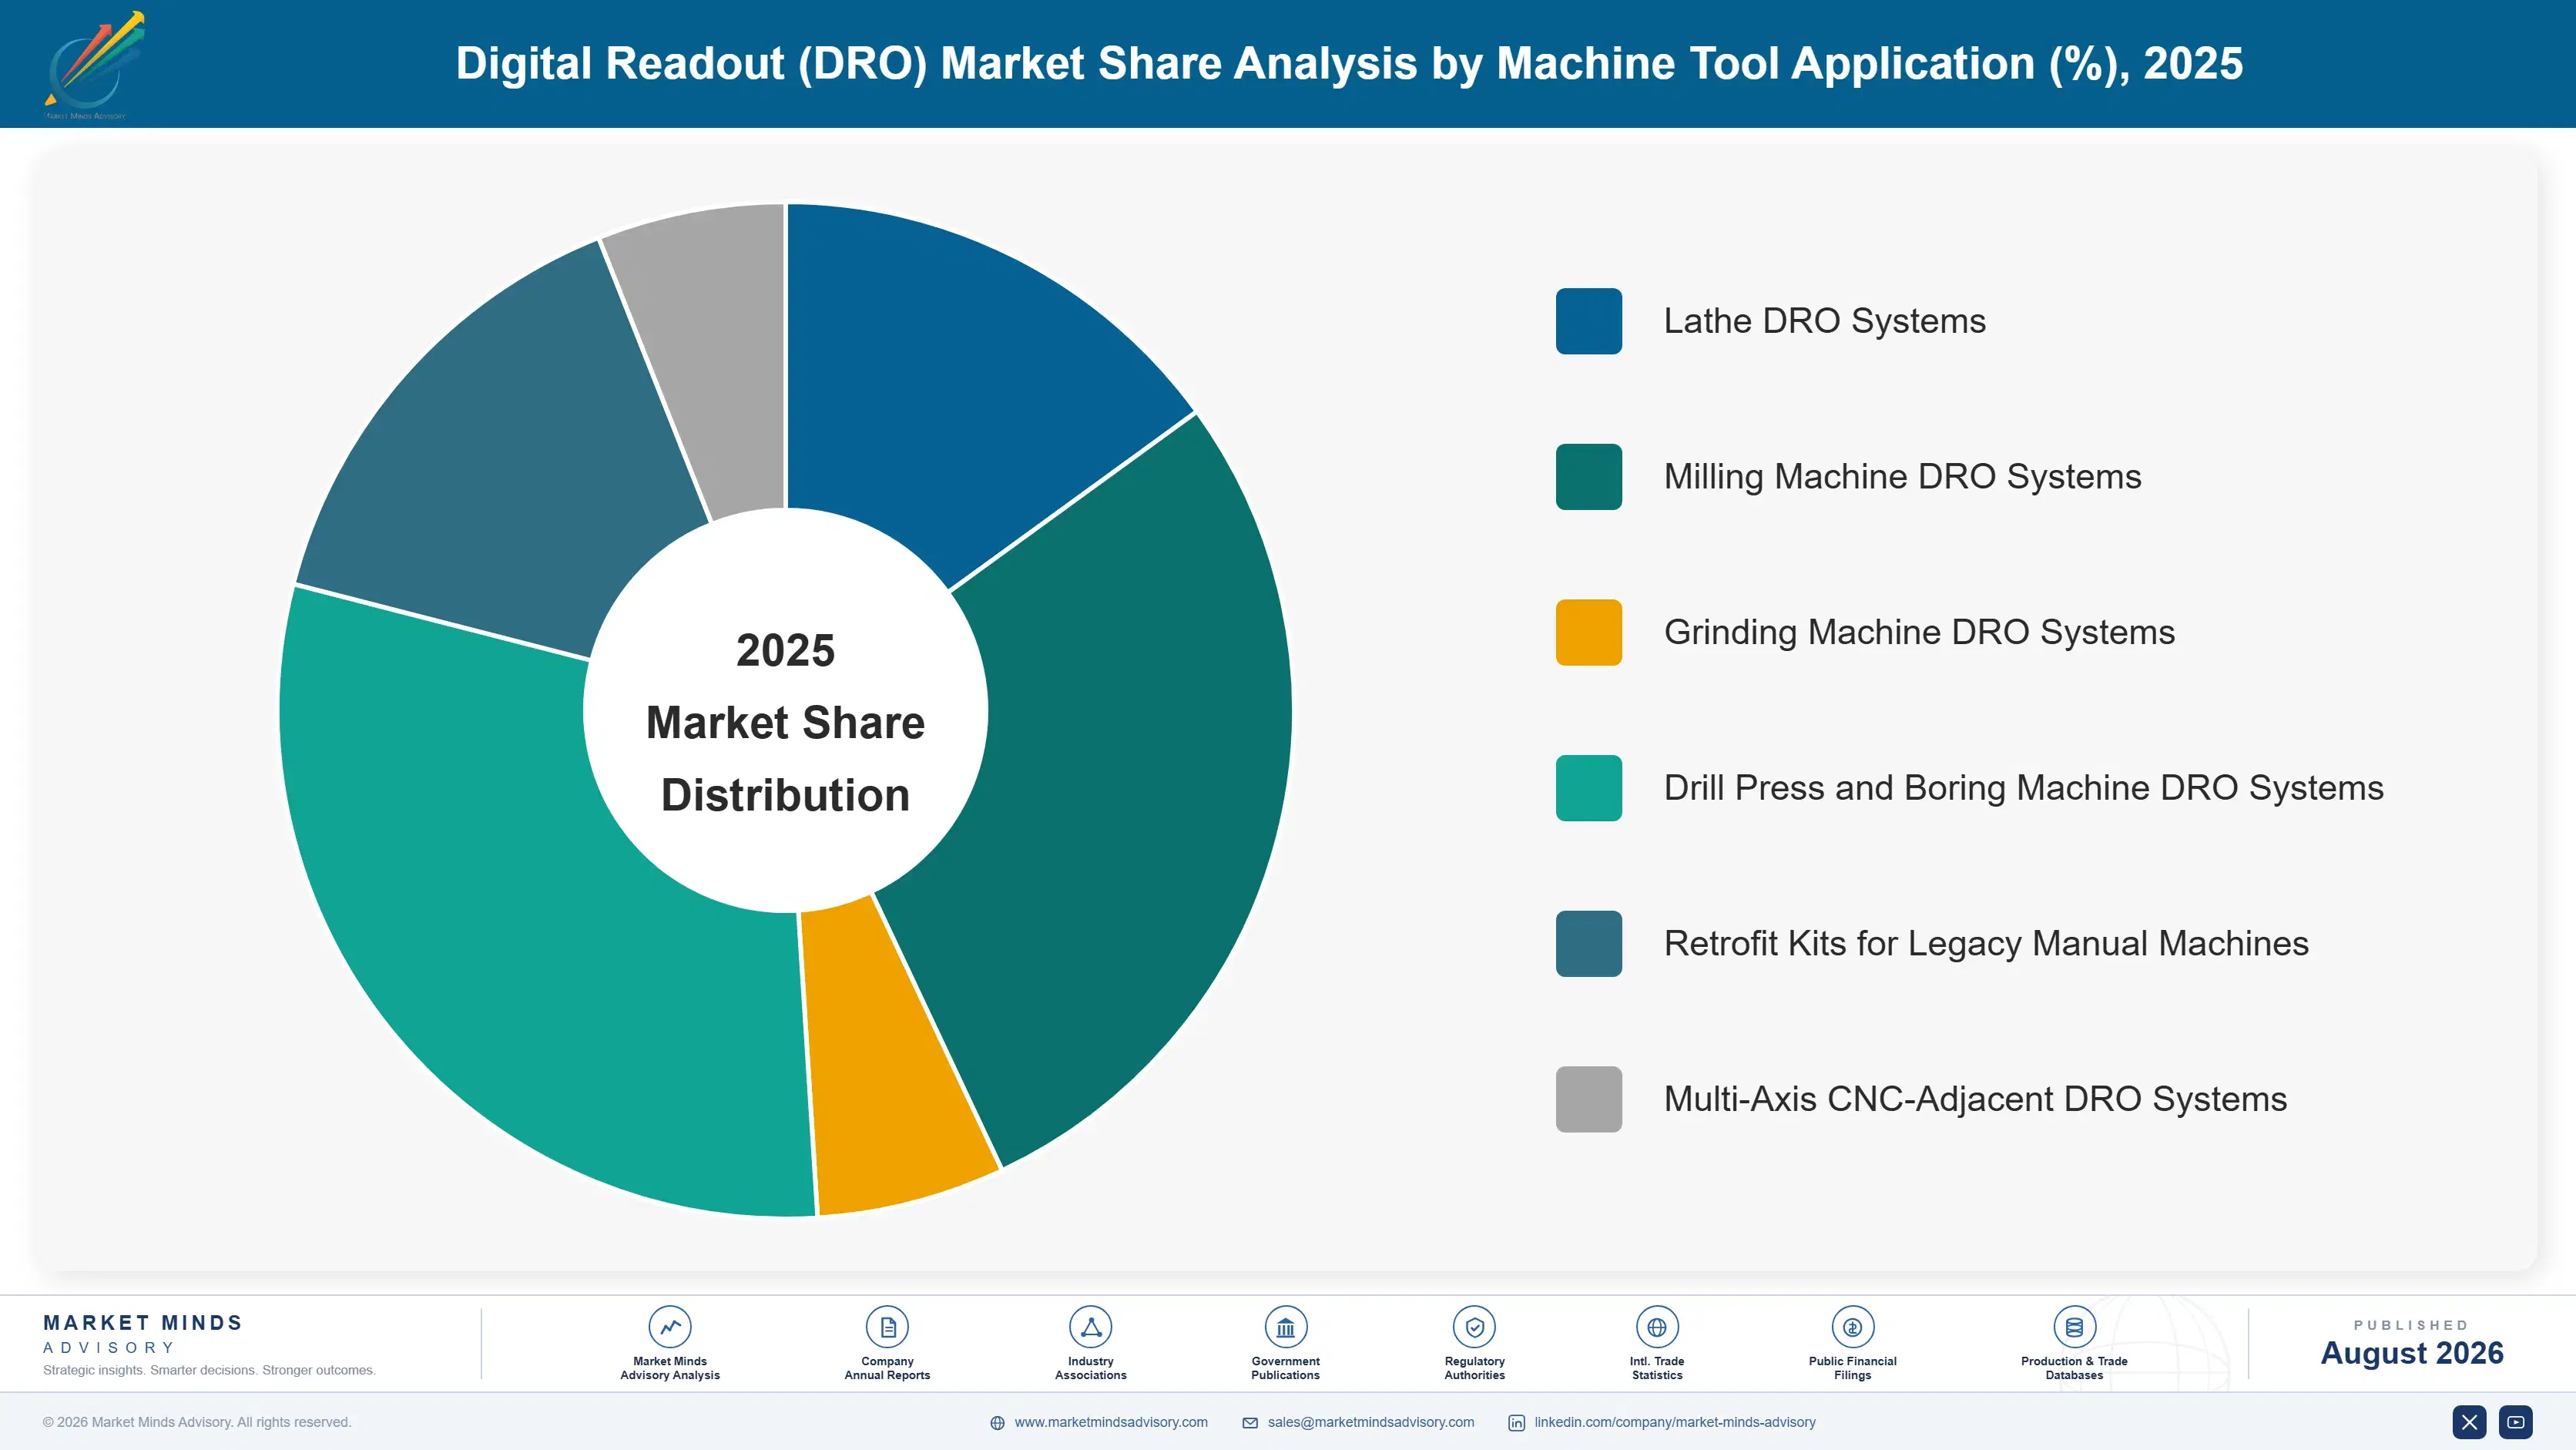Screen dimensions: 2576x1450
Task: Click the Market Minds Advisory Analysis chart icon
Action: coord(670,1327)
